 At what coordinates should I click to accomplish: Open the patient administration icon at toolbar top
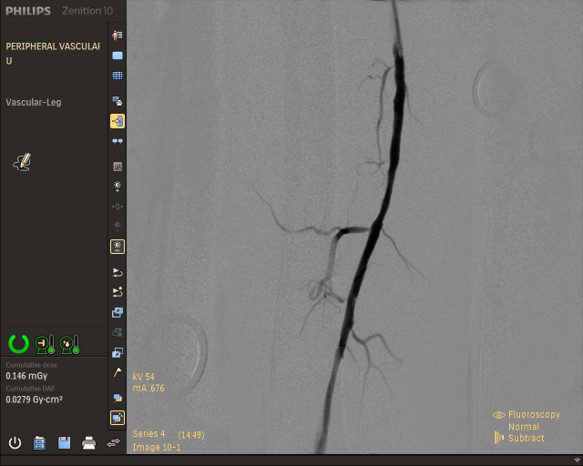pos(117,35)
